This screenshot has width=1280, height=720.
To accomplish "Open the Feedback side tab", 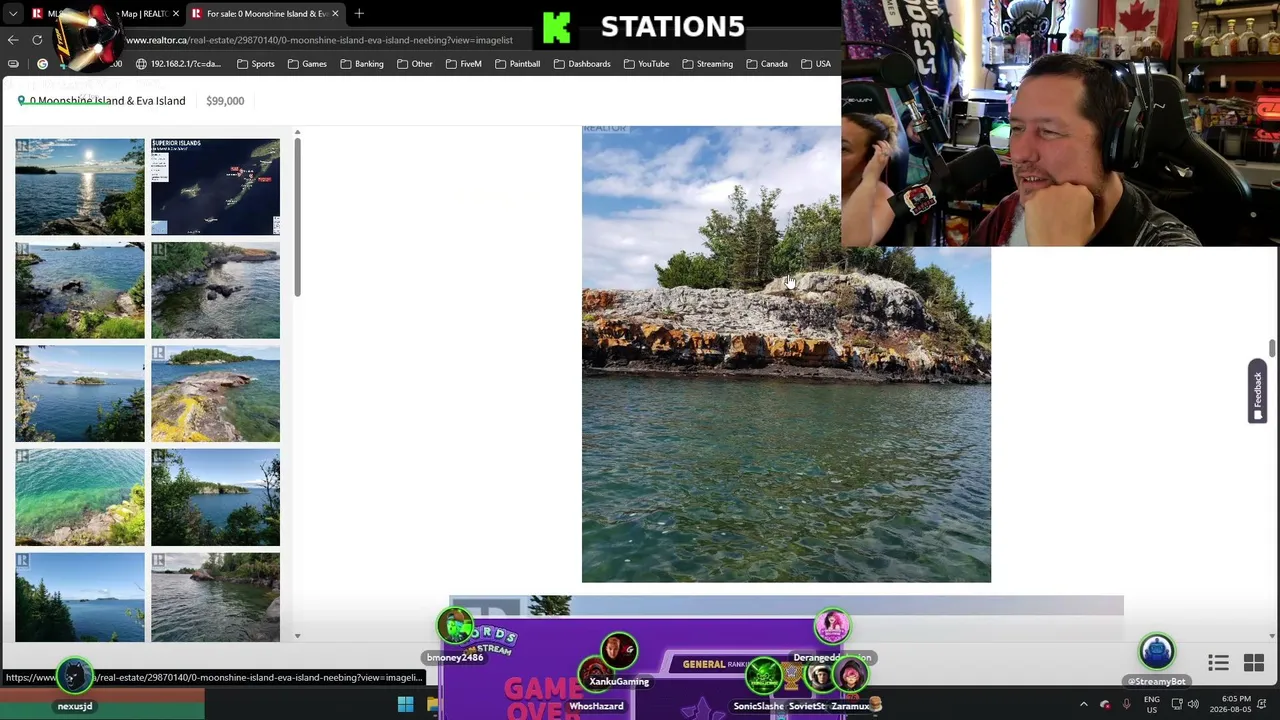I will [x=1258, y=391].
